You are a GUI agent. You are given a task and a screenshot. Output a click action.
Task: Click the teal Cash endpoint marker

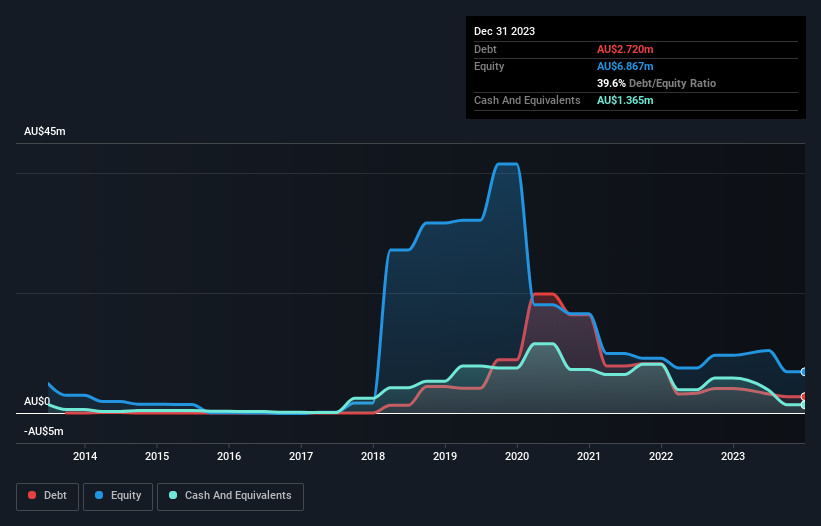tap(804, 405)
